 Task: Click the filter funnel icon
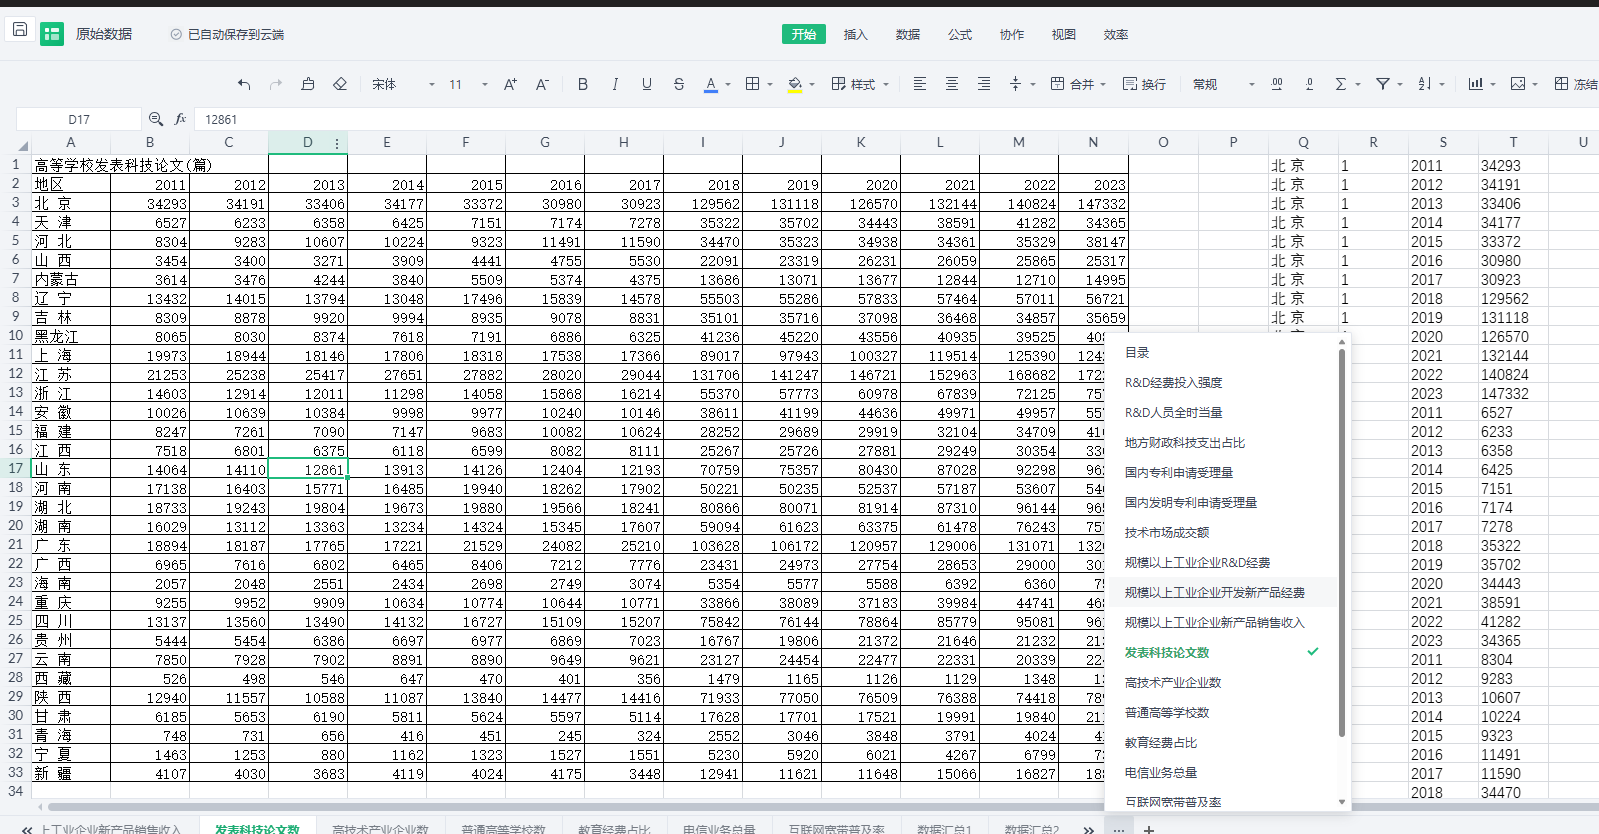click(1383, 84)
